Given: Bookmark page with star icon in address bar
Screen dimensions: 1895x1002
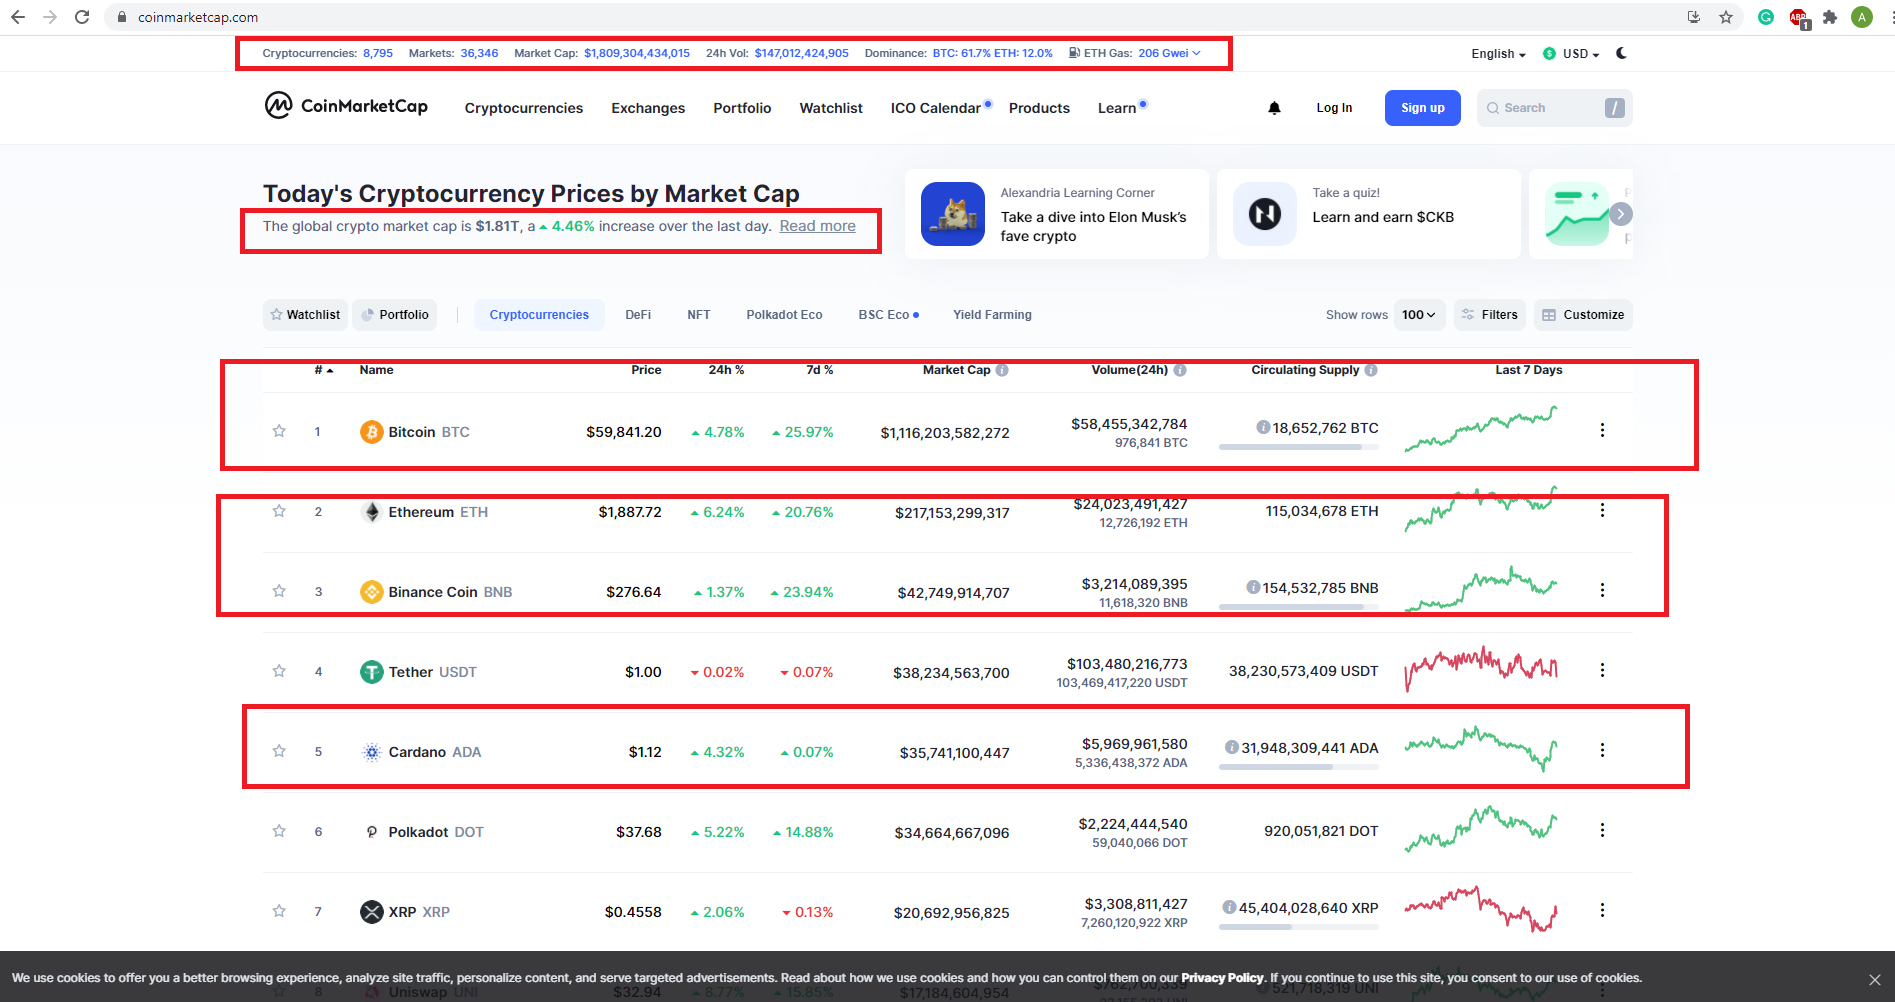Looking at the screenshot, I should coord(1726,17).
